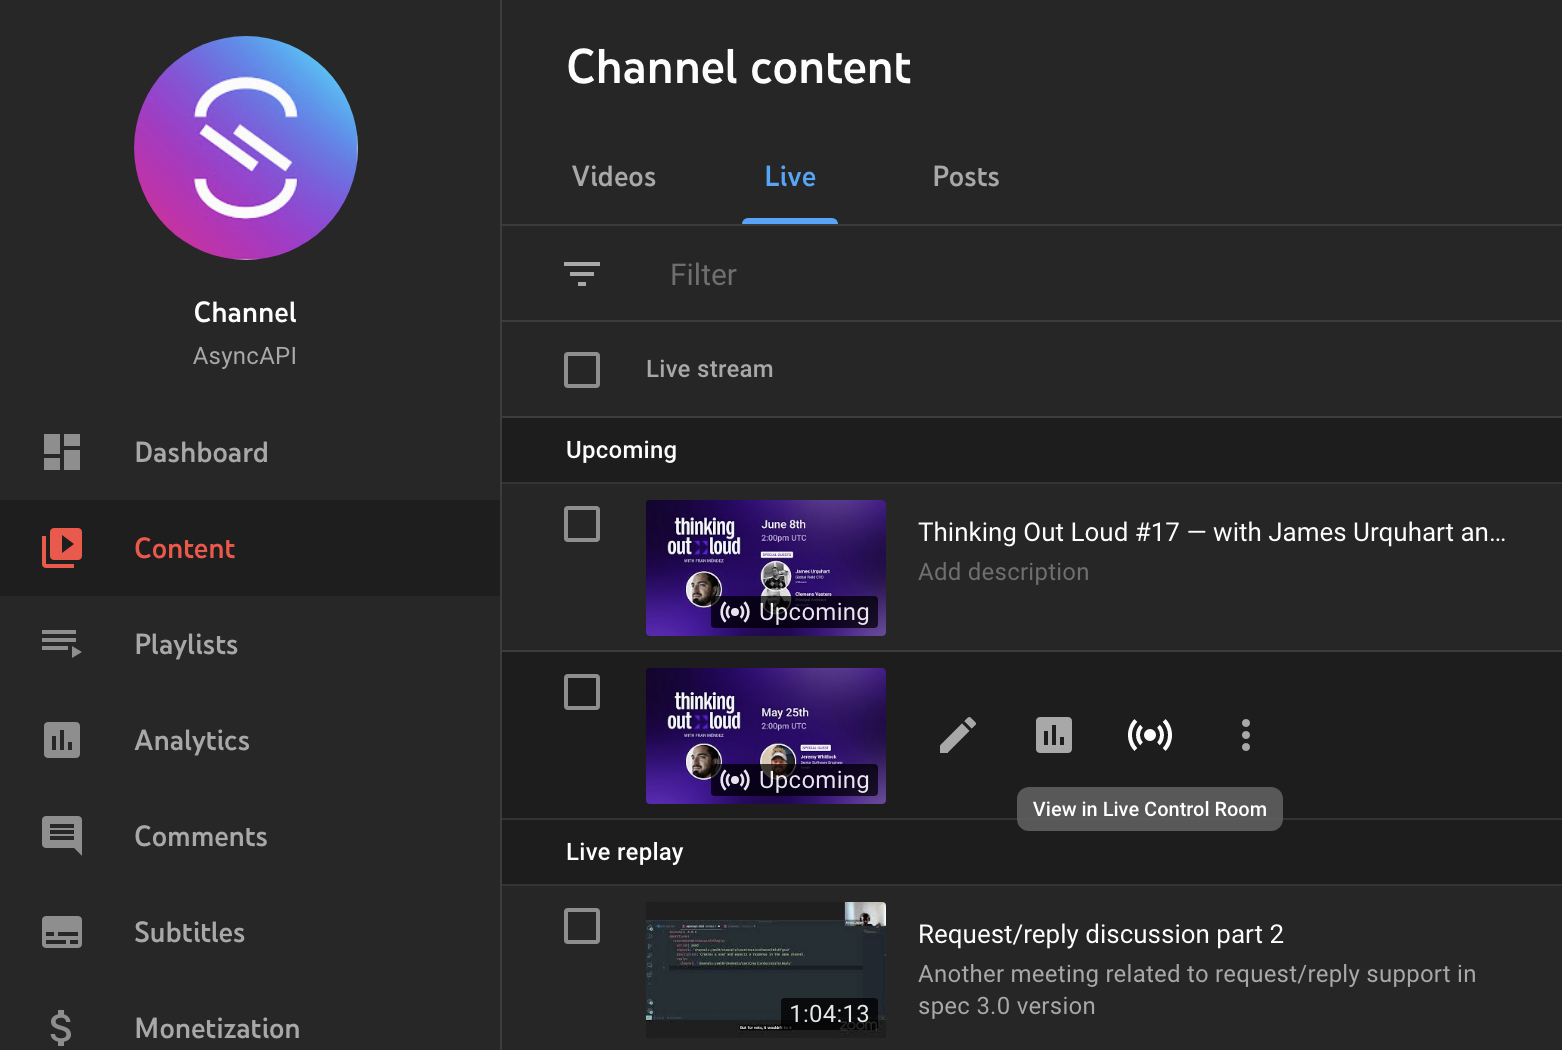Open Playlists section label

pos(186,645)
